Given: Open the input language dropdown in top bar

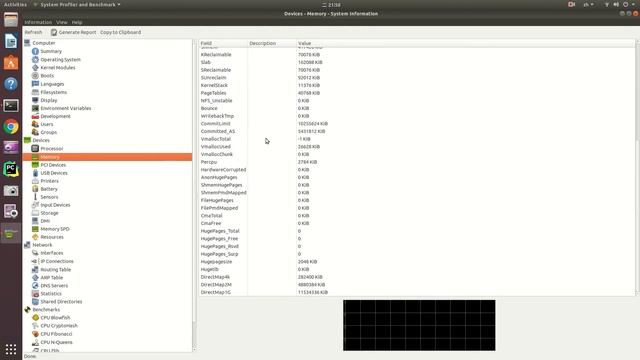Looking at the screenshot, I should coord(588,4).
